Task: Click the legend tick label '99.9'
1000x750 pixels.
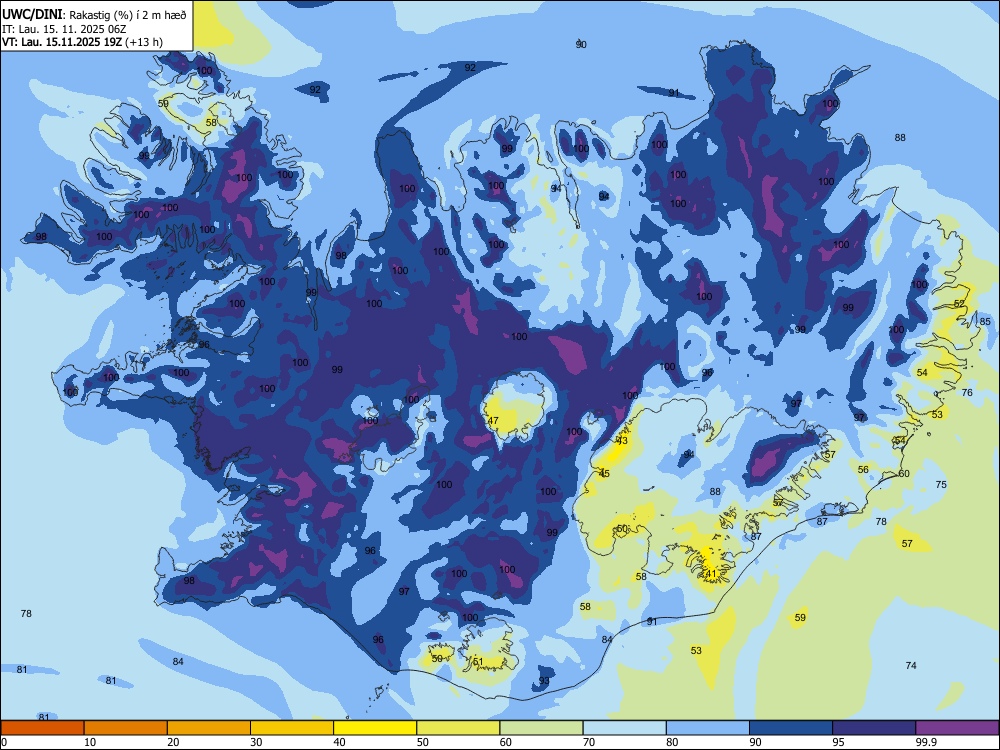Action: click(926, 742)
